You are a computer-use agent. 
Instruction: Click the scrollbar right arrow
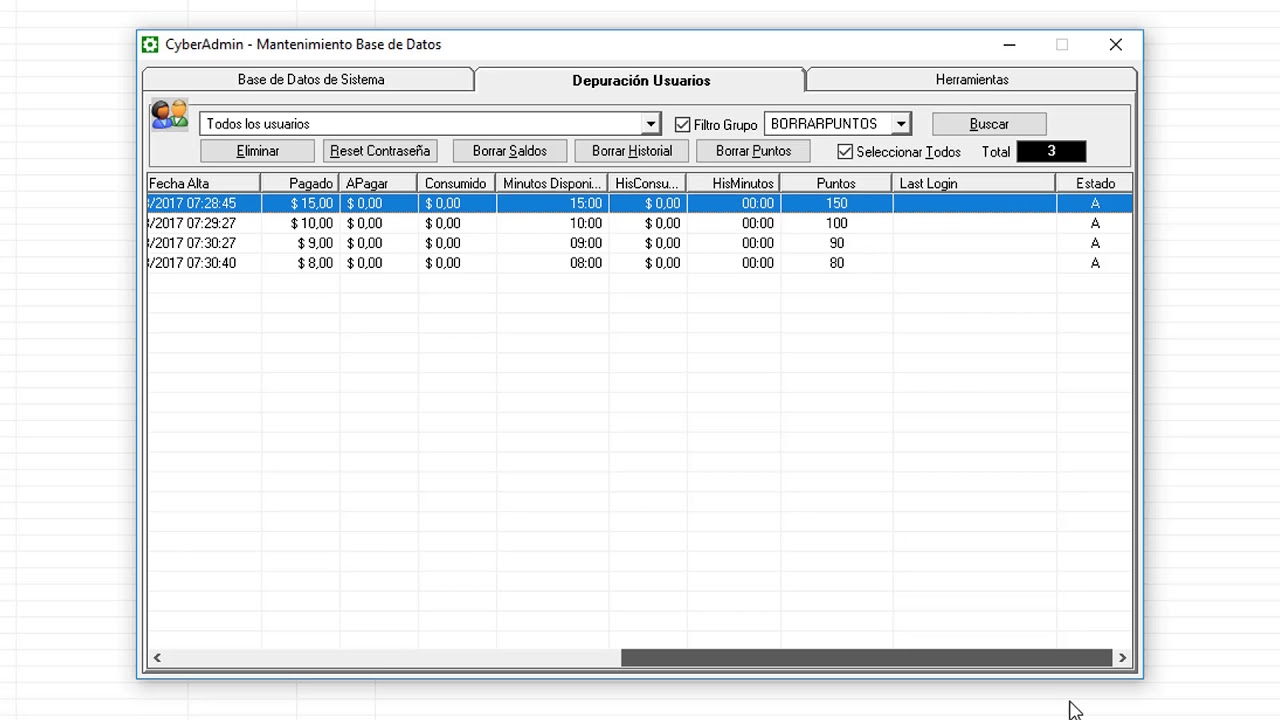click(1122, 658)
